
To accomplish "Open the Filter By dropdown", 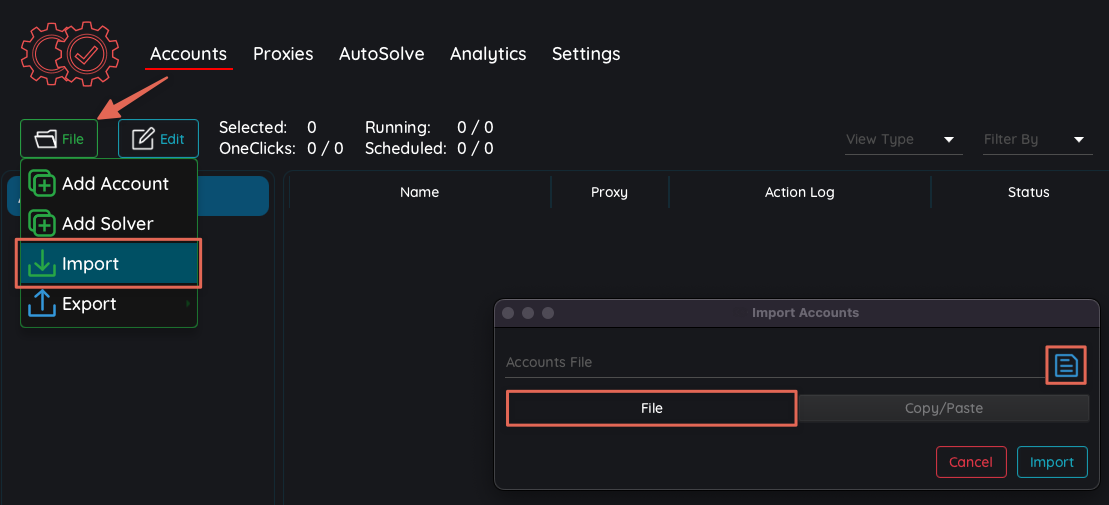I will (x=1034, y=140).
